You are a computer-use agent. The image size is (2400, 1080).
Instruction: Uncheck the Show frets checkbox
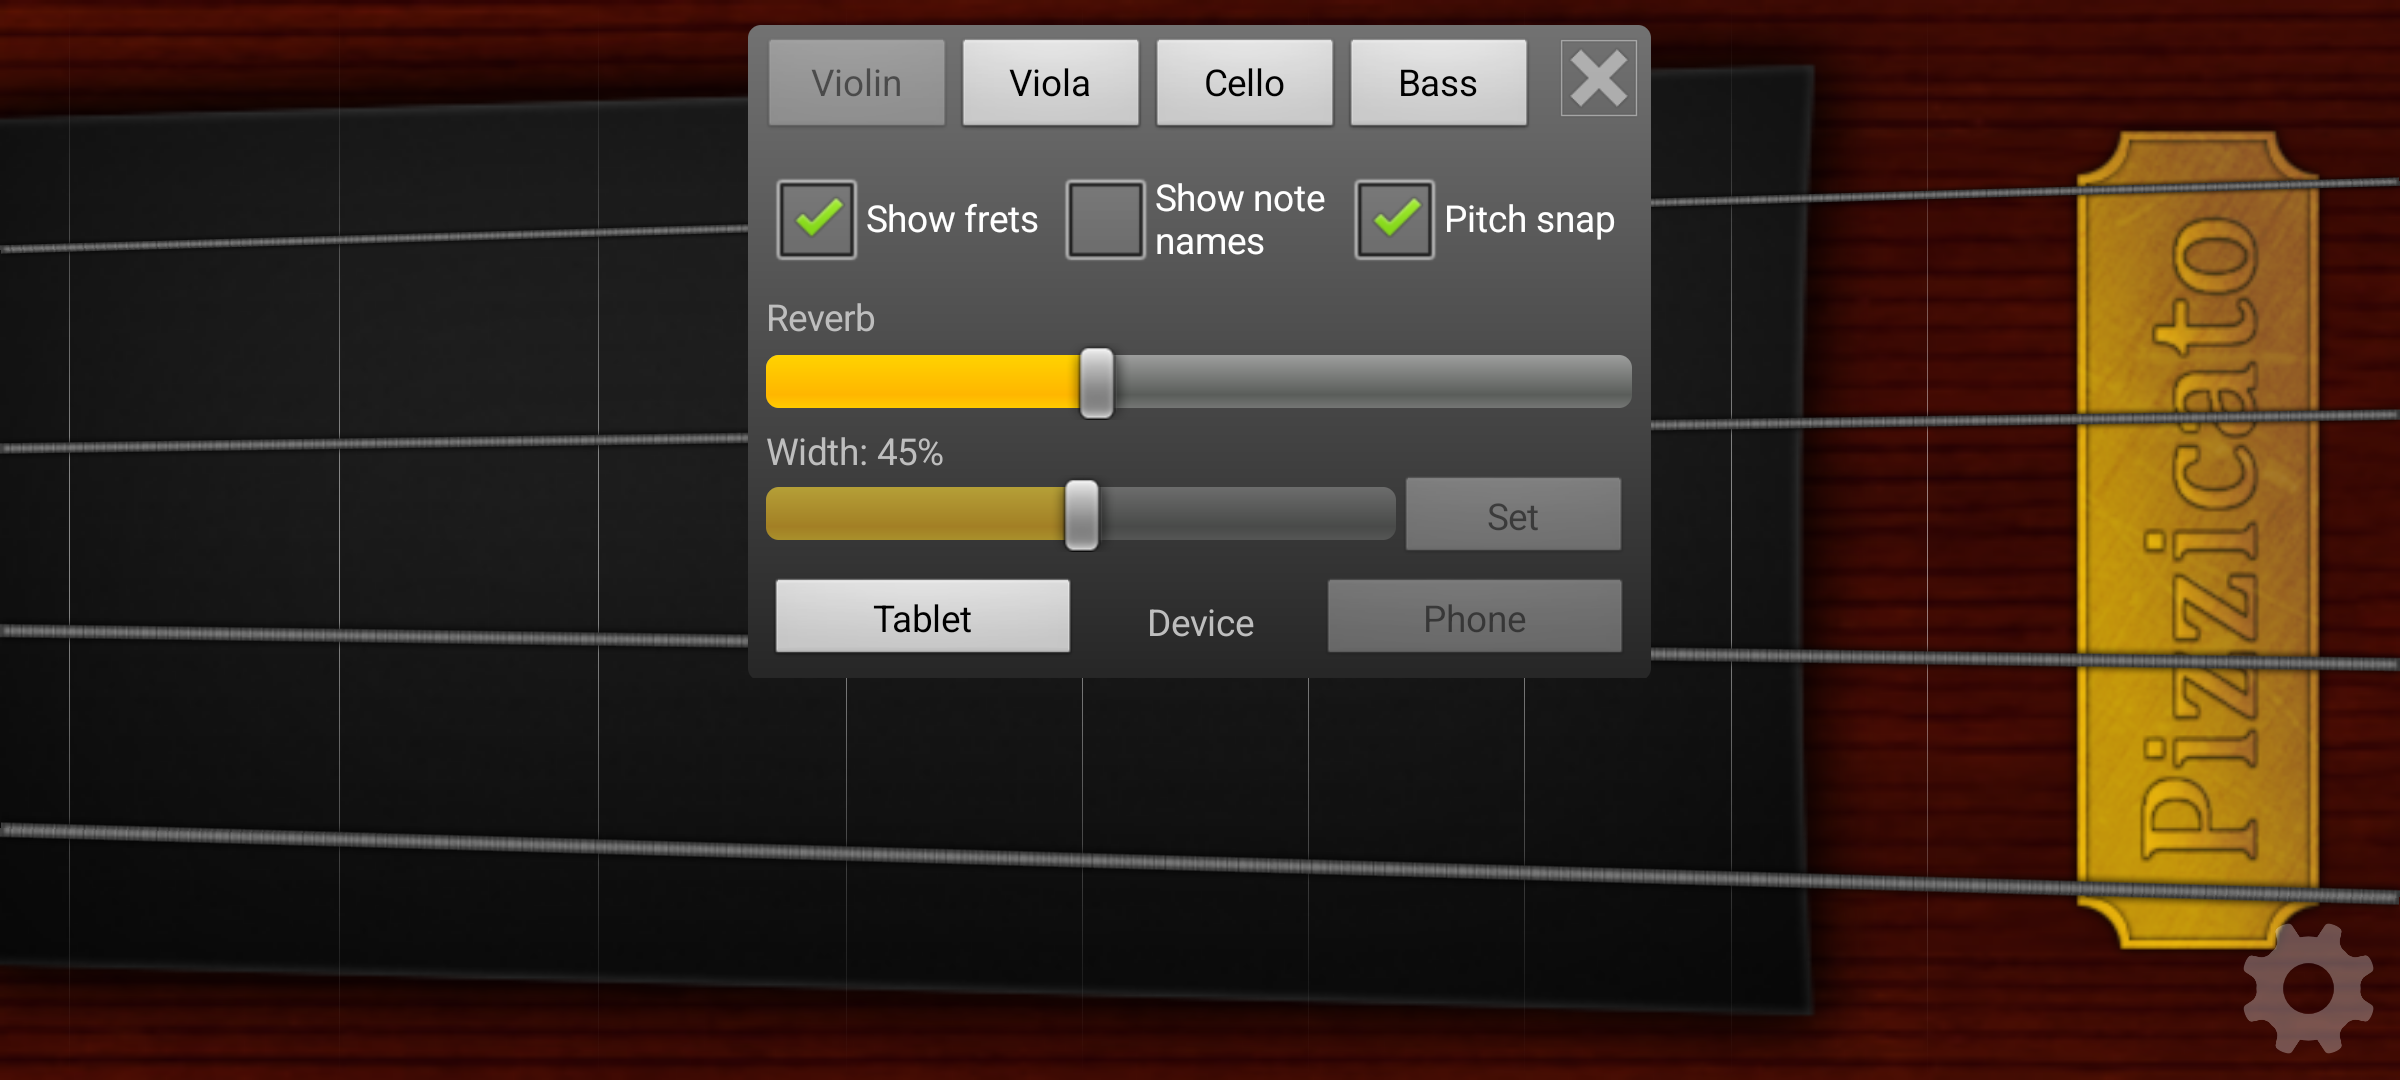(817, 219)
